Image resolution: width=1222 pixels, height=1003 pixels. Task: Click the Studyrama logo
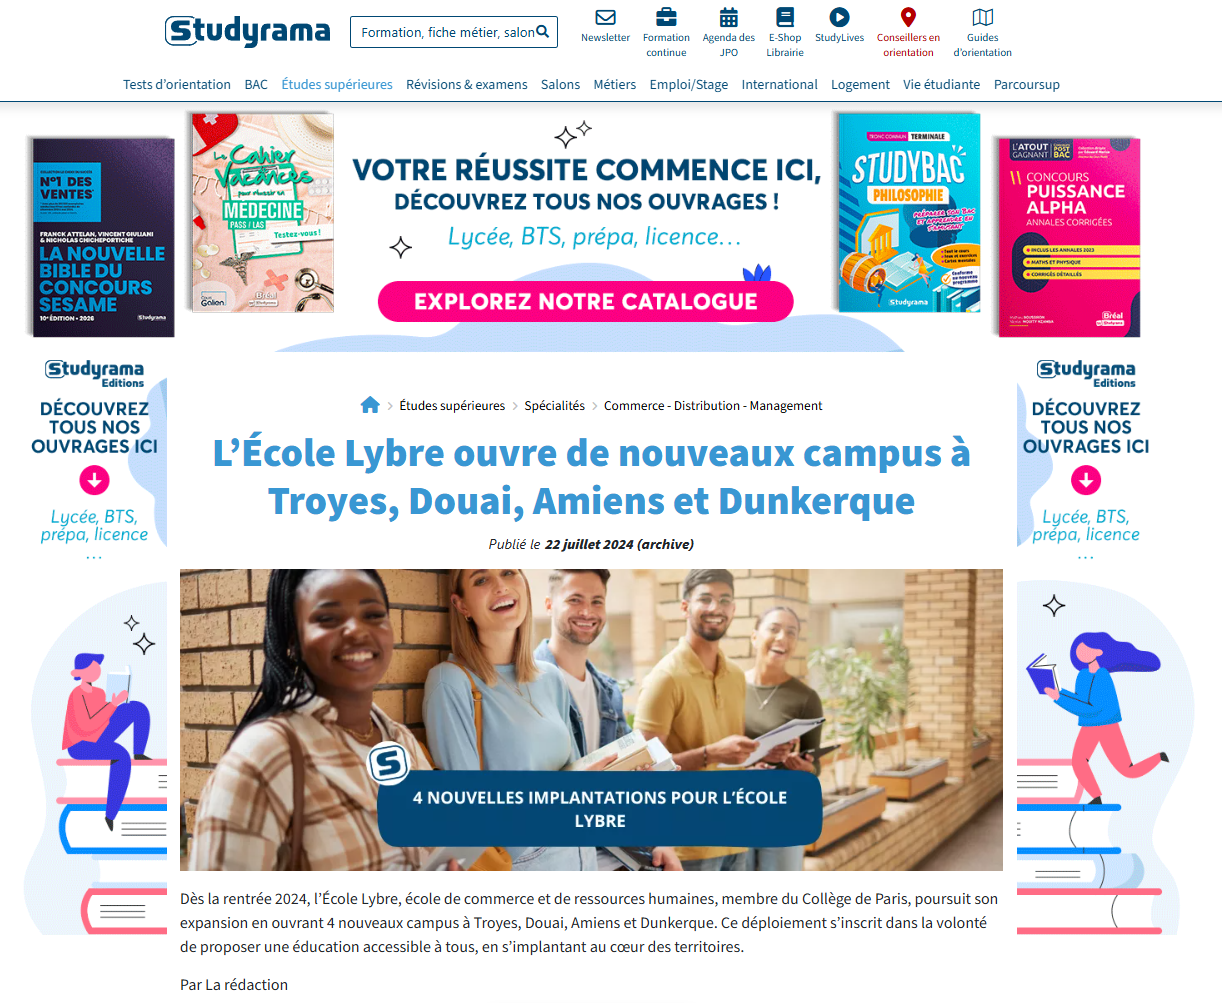(247, 31)
